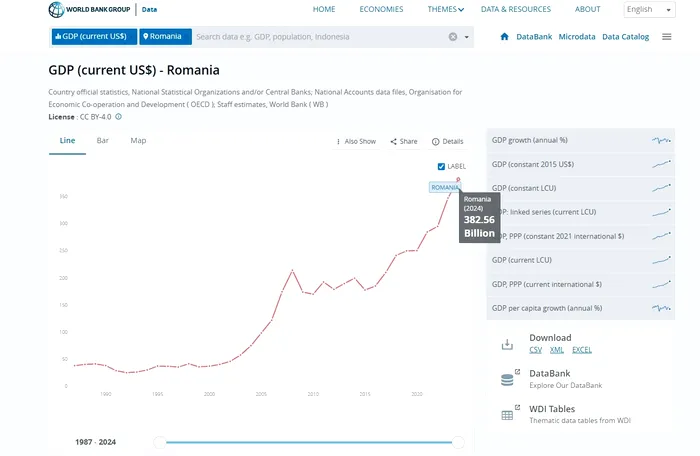Click the hamburger menu icon

click(667, 37)
